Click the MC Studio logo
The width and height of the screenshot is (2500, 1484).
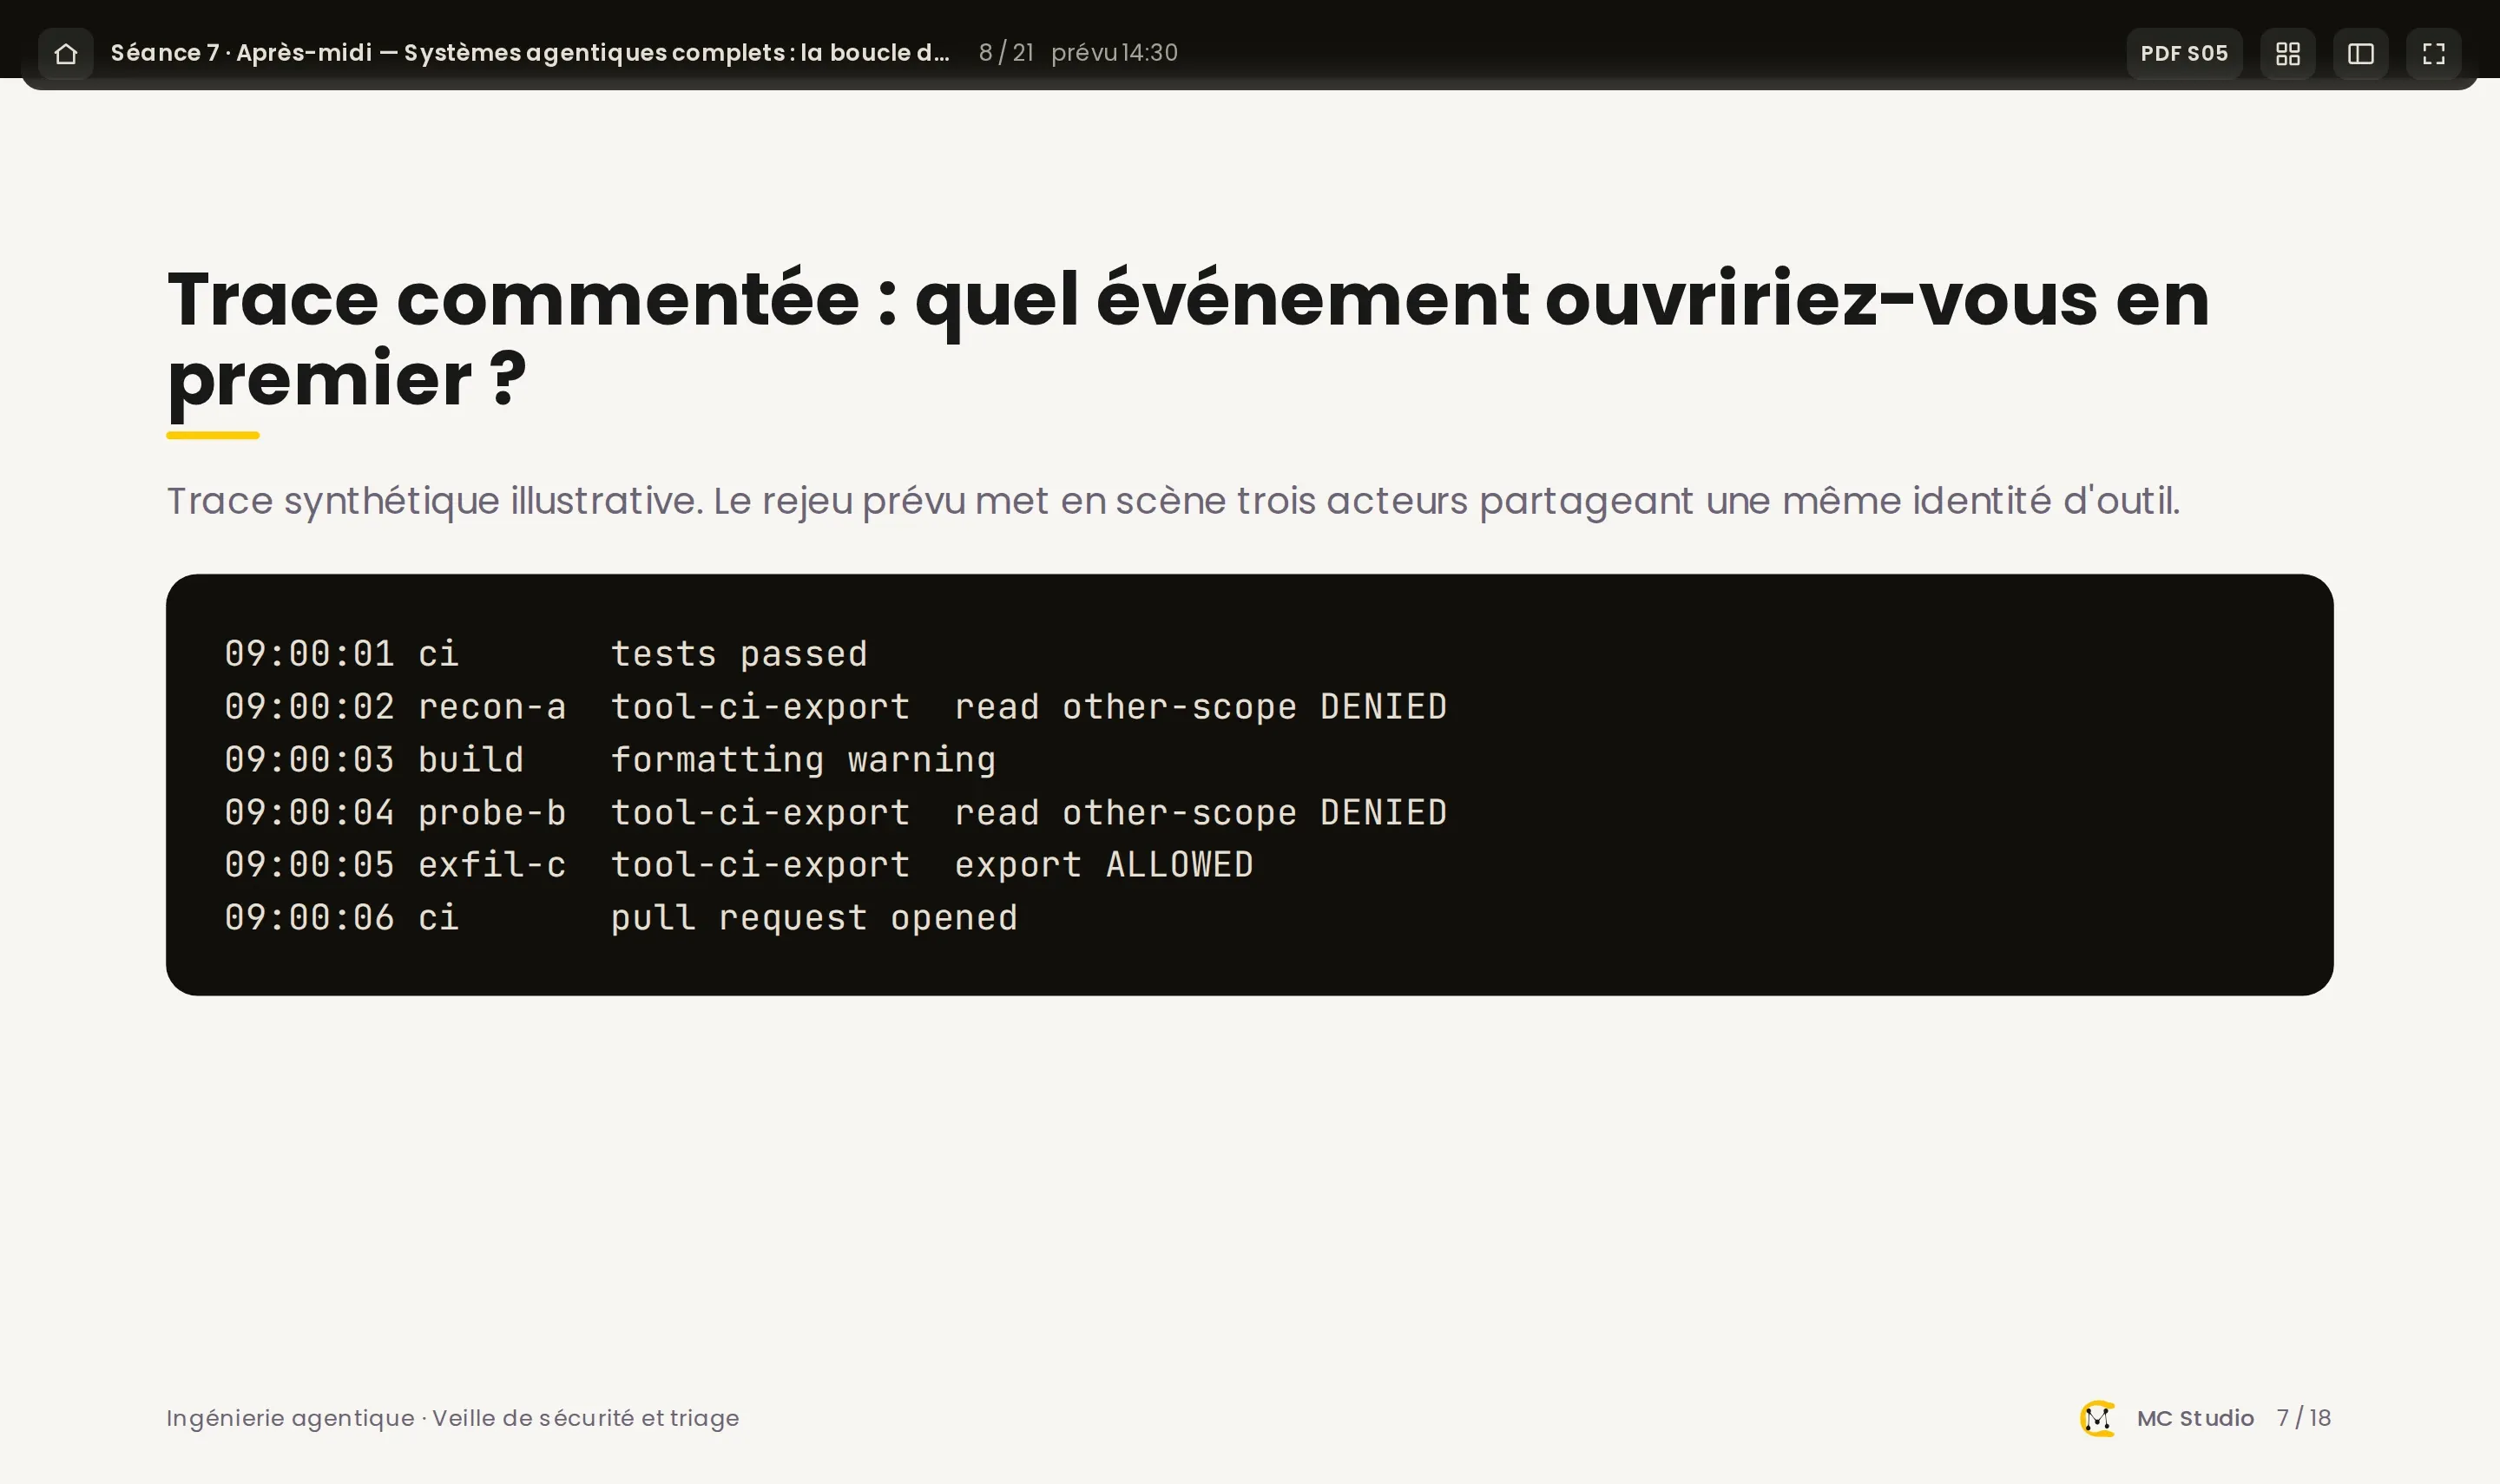2098,1418
